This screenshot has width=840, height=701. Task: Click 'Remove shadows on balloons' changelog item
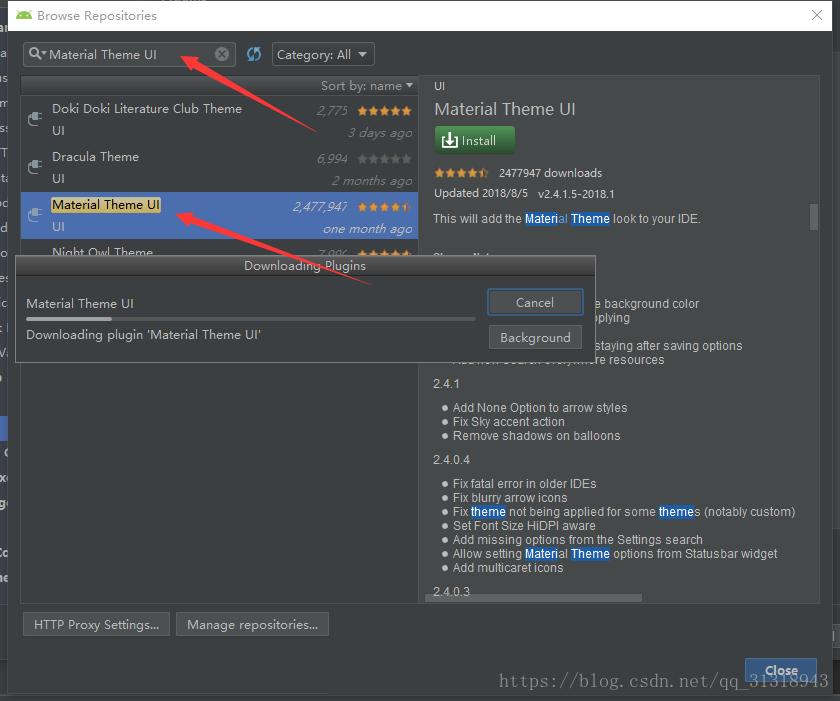click(x=536, y=436)
